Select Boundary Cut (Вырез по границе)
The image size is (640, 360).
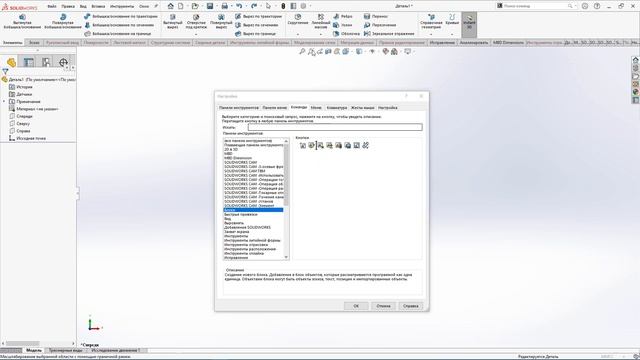coord(256,34)
